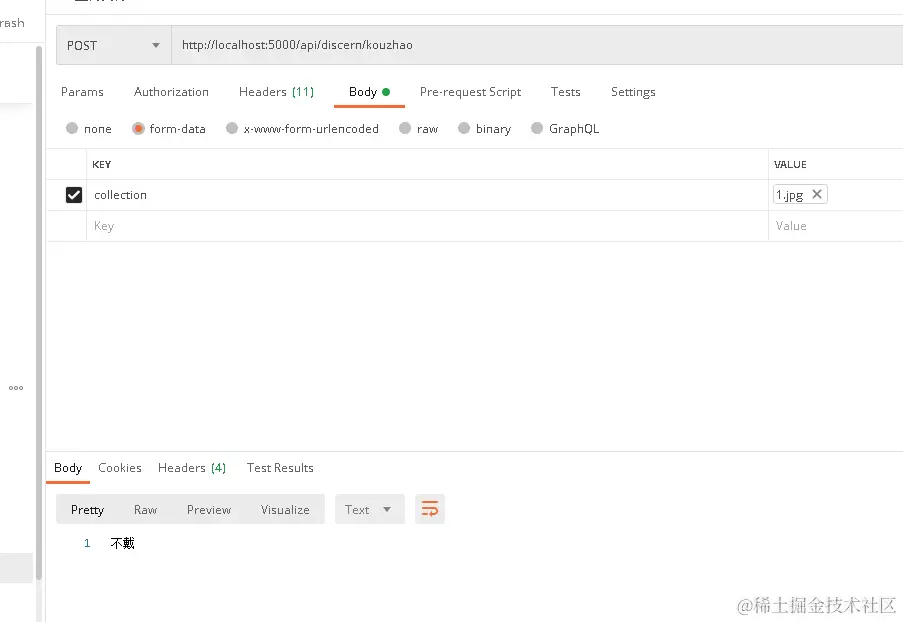
Task: Select the form-data radio button
Action: [x=138, y=128]
